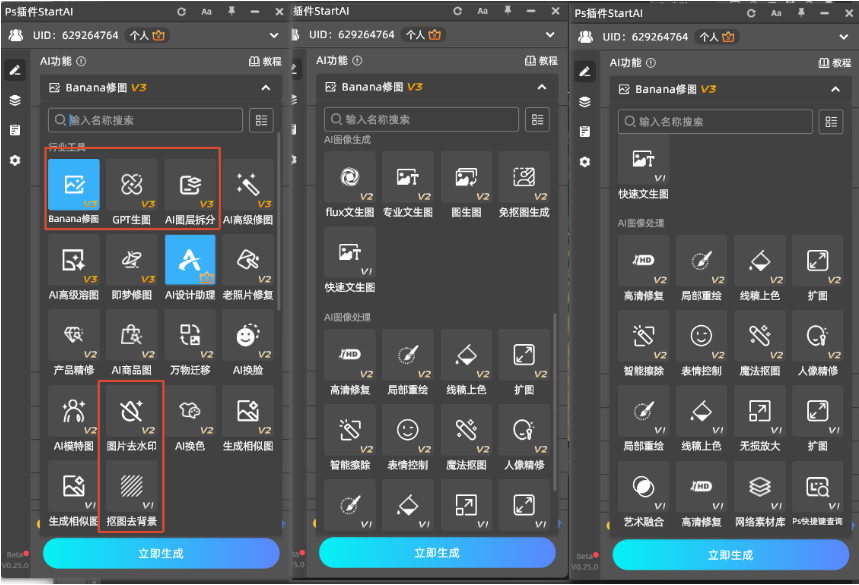Image resolution: width=859 pixels, height=585 pixels.
Task: Open settings gear in left panel sidebar
Action: coord(15,160)
